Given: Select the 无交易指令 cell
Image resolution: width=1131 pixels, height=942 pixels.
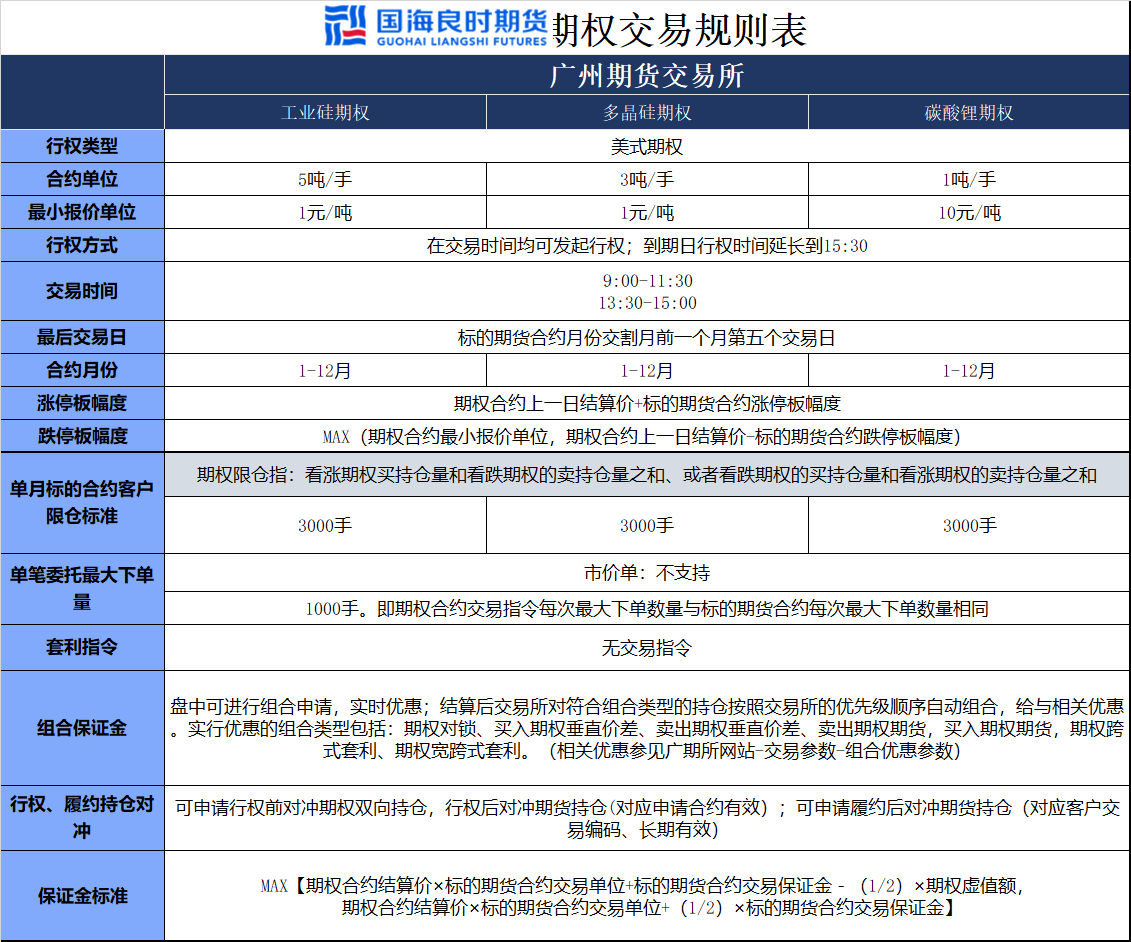Looking at the screenshot, I should pos(647,648).
